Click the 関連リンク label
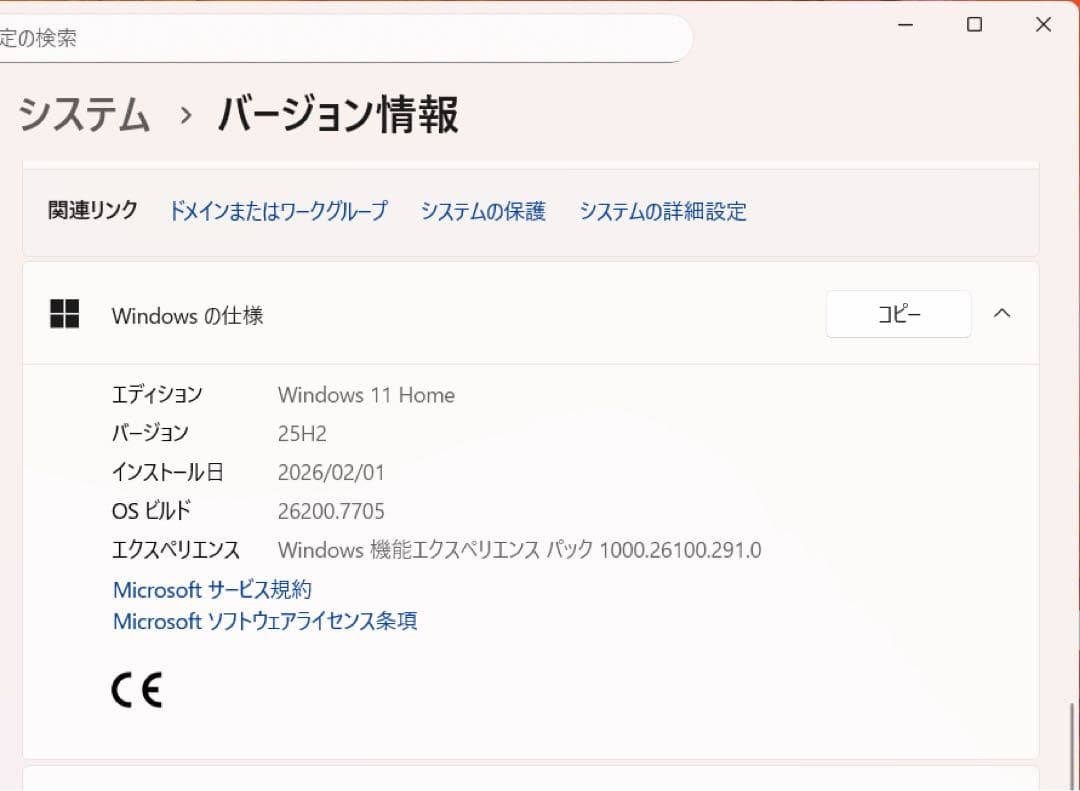1080x791 pixels. 91,211
